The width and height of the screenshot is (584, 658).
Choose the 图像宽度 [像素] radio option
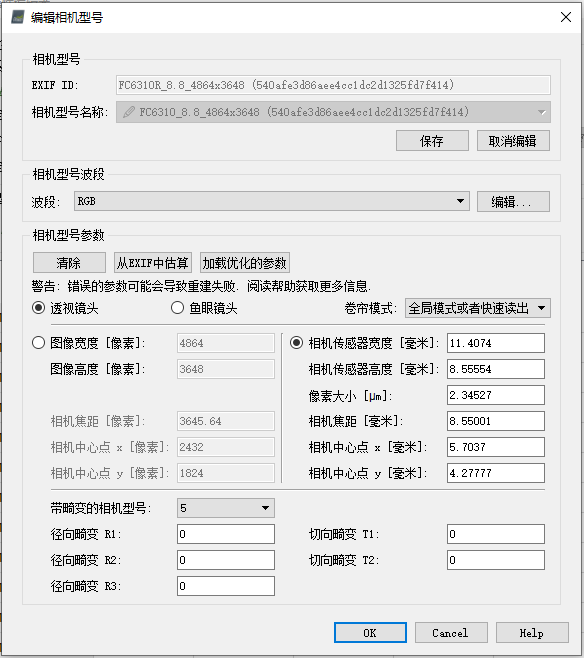tap(39, 343)
